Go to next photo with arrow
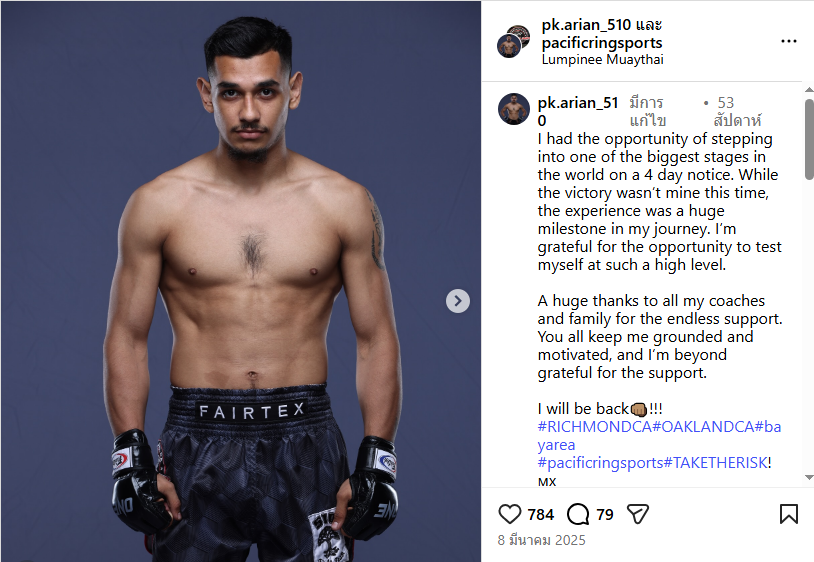This screenshot has height=562, width=814. click(458, 301)
